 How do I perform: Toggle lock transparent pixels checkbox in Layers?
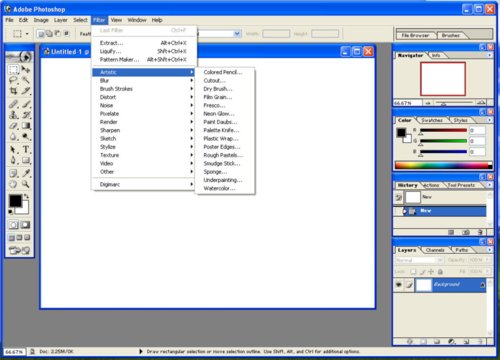413,272
